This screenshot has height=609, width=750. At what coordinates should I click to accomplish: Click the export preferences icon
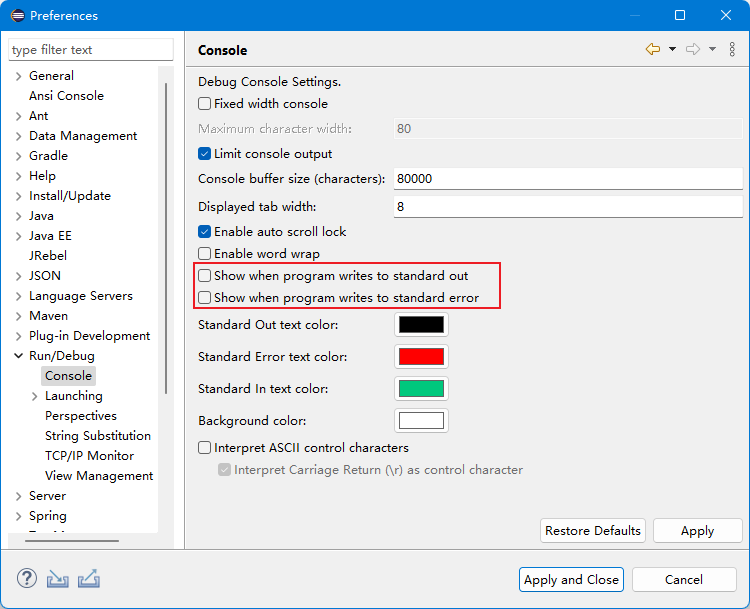coord(89,579)
